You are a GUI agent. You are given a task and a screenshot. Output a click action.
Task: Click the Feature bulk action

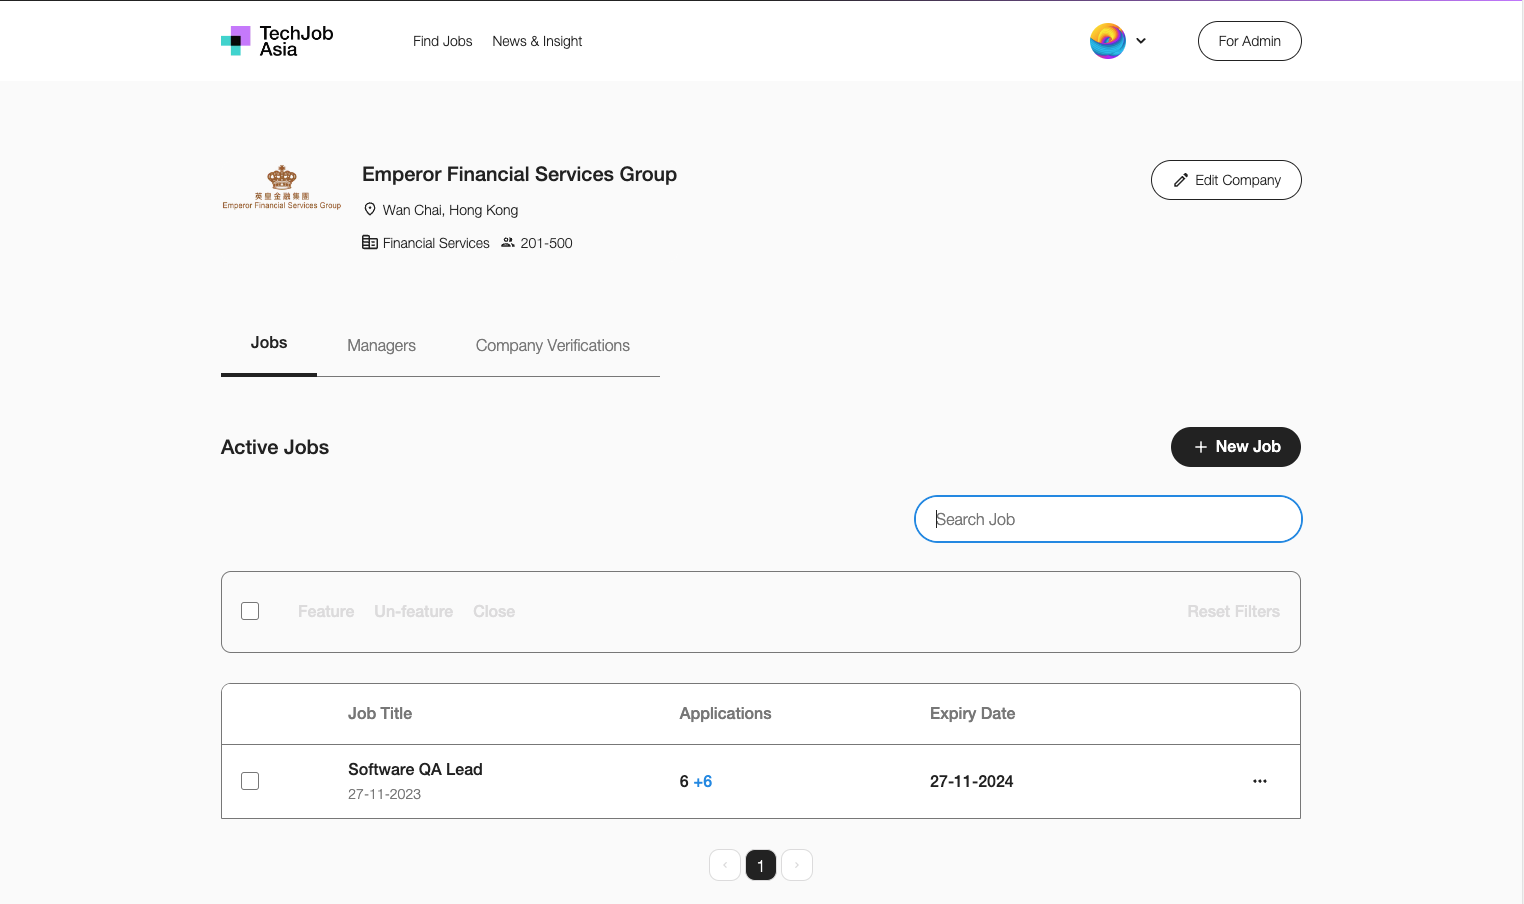pos(326,611)
